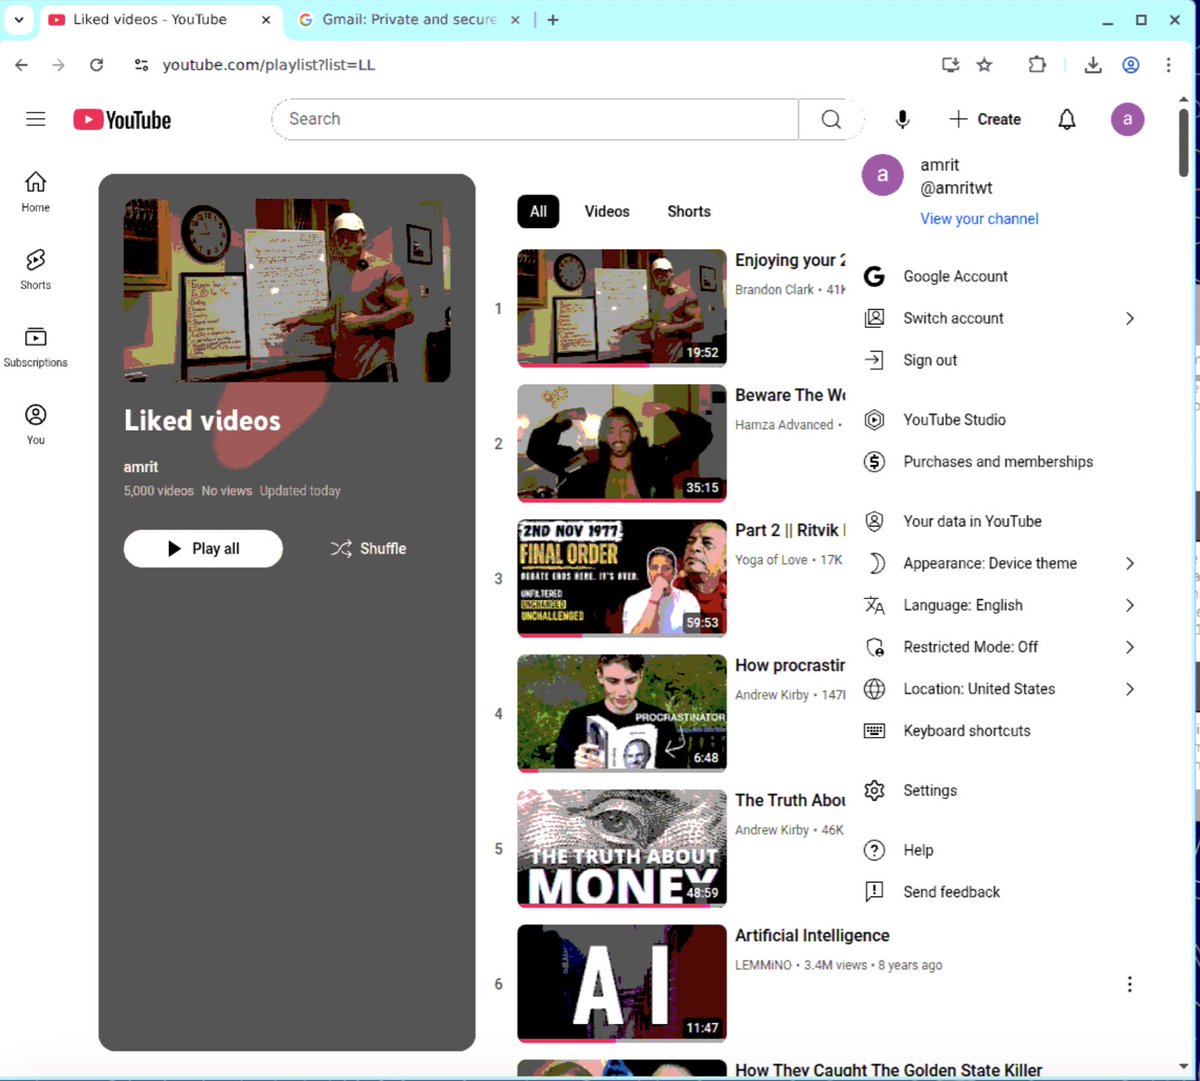This screenshot has width=1200, height=1081.
Task: Click the address bar URL
Action: point(269,65)
